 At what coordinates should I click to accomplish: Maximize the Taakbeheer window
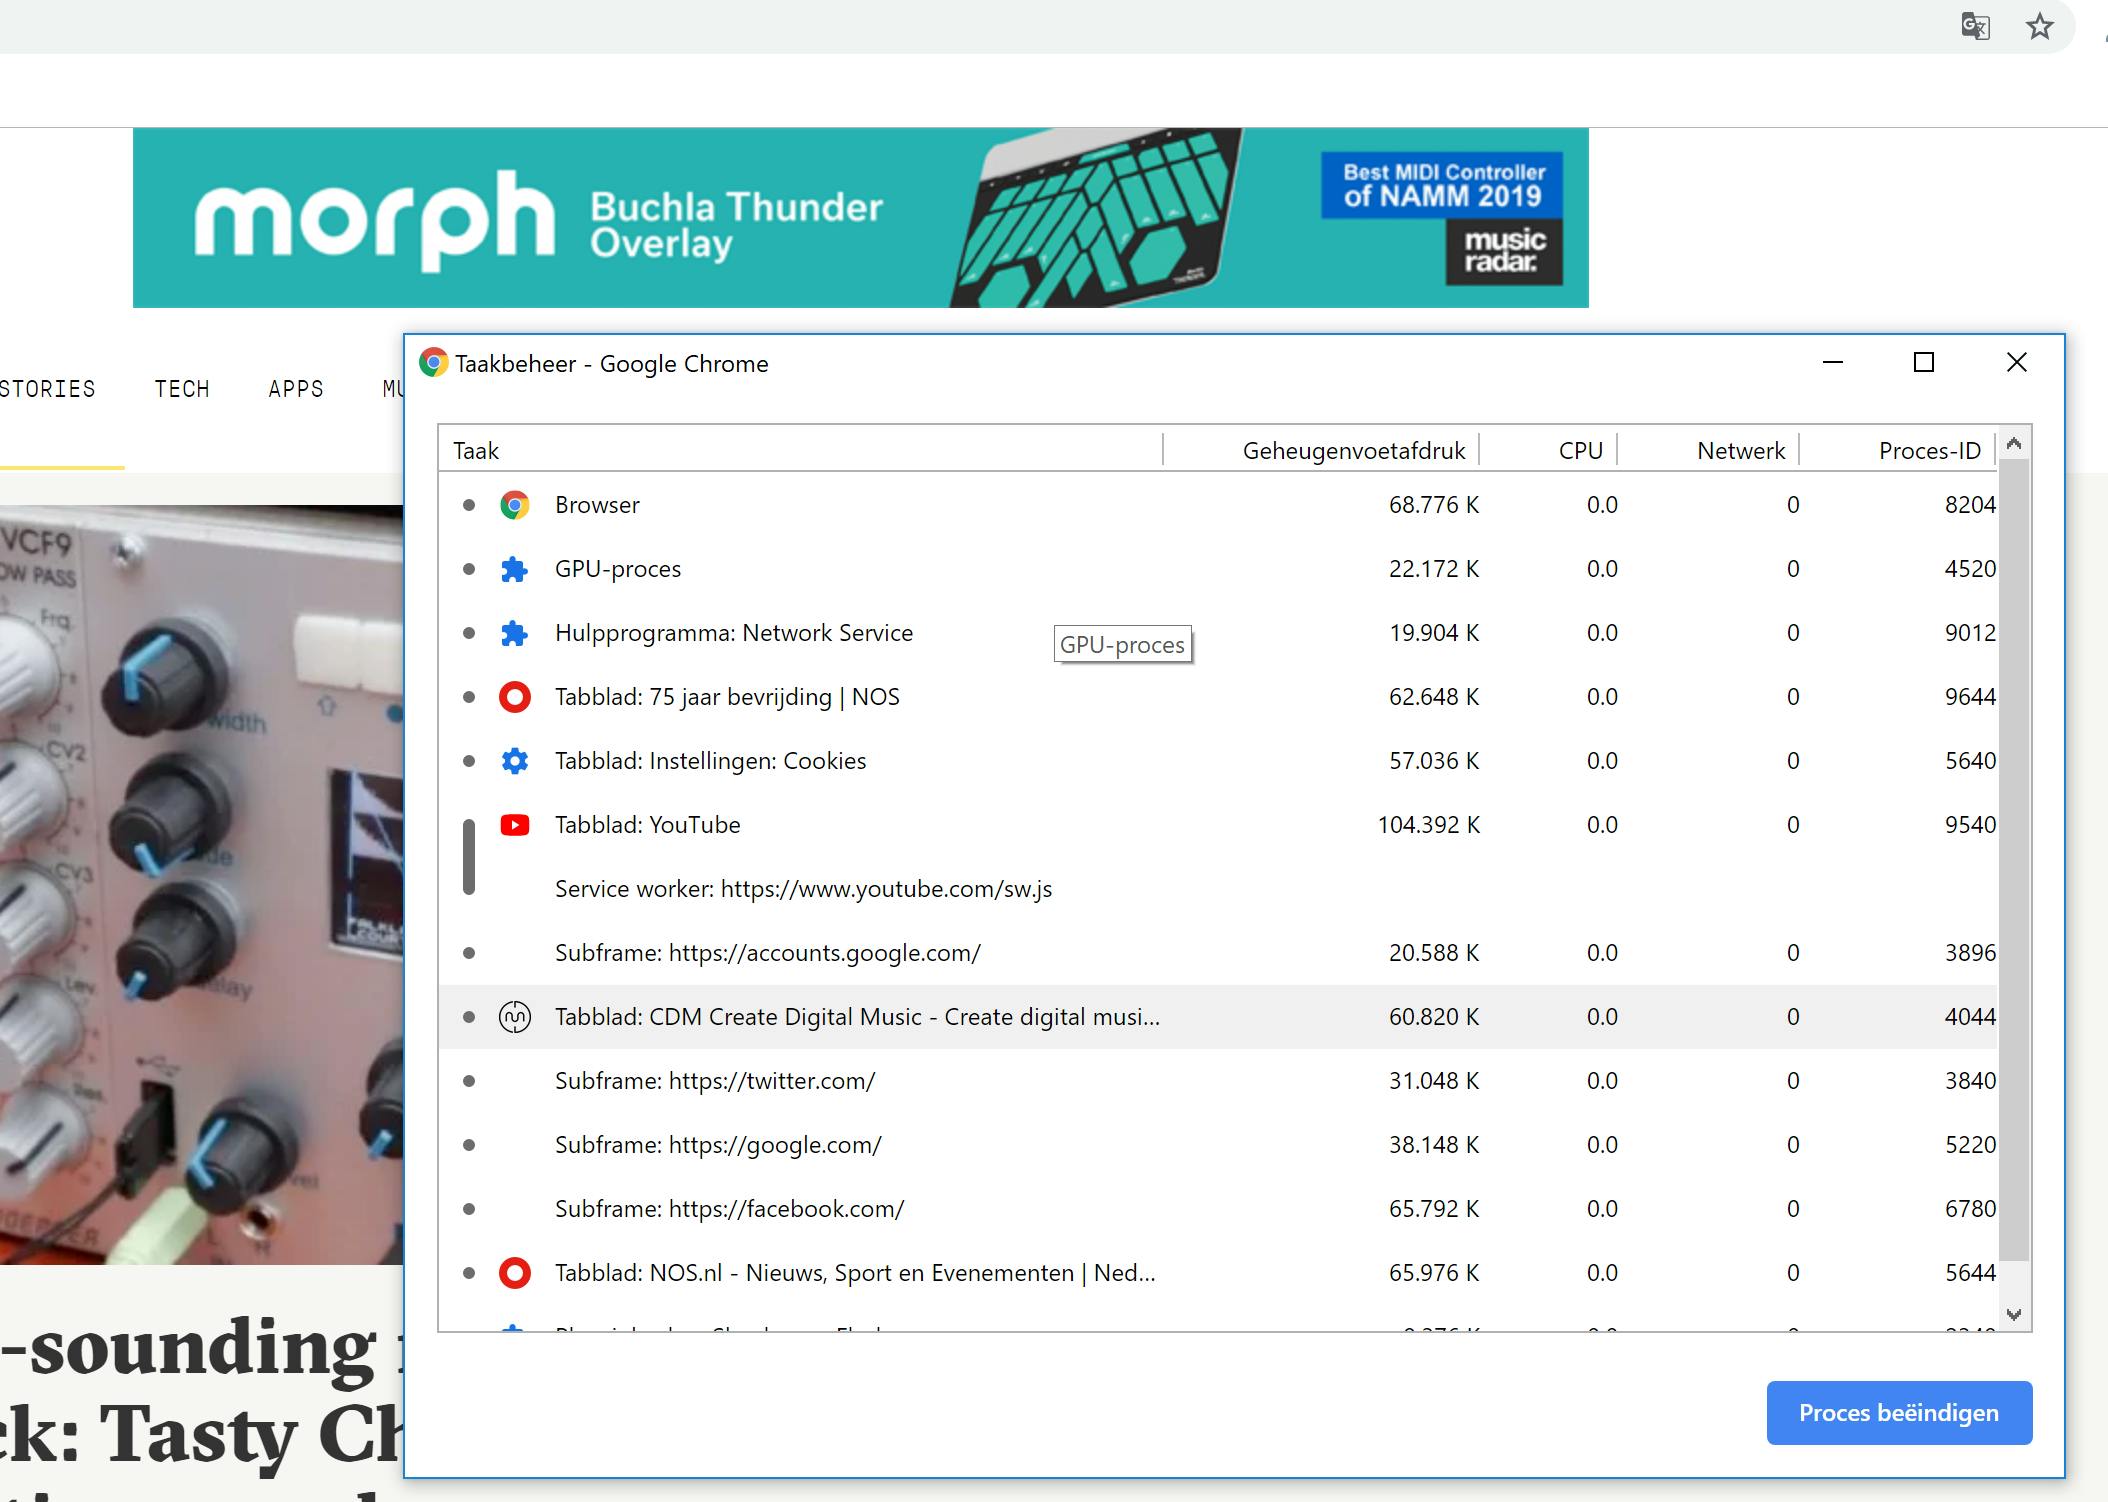pyautogui.click(x=1923, y=363)
